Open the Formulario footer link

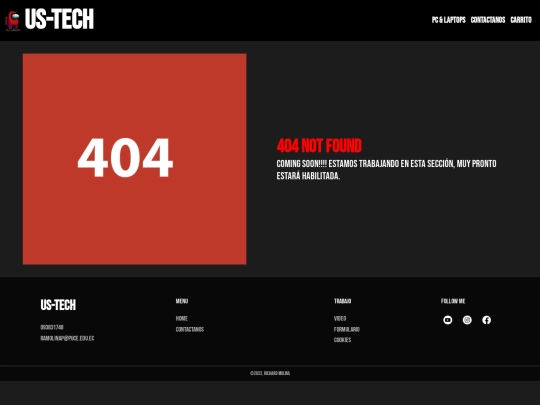[x=347, y=330]
